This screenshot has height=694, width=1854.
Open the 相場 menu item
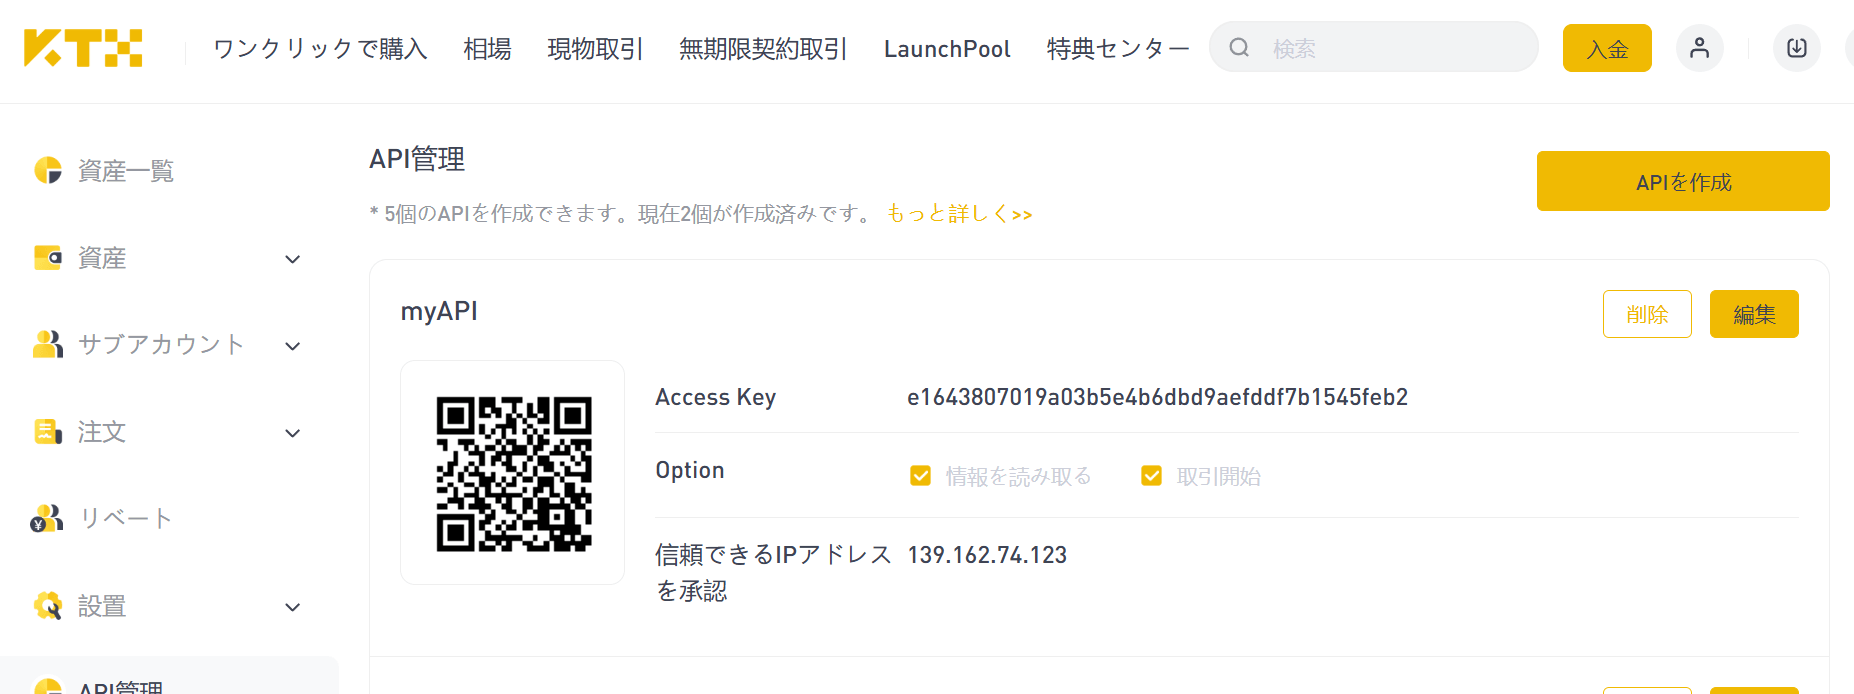(x=487, y=48)
